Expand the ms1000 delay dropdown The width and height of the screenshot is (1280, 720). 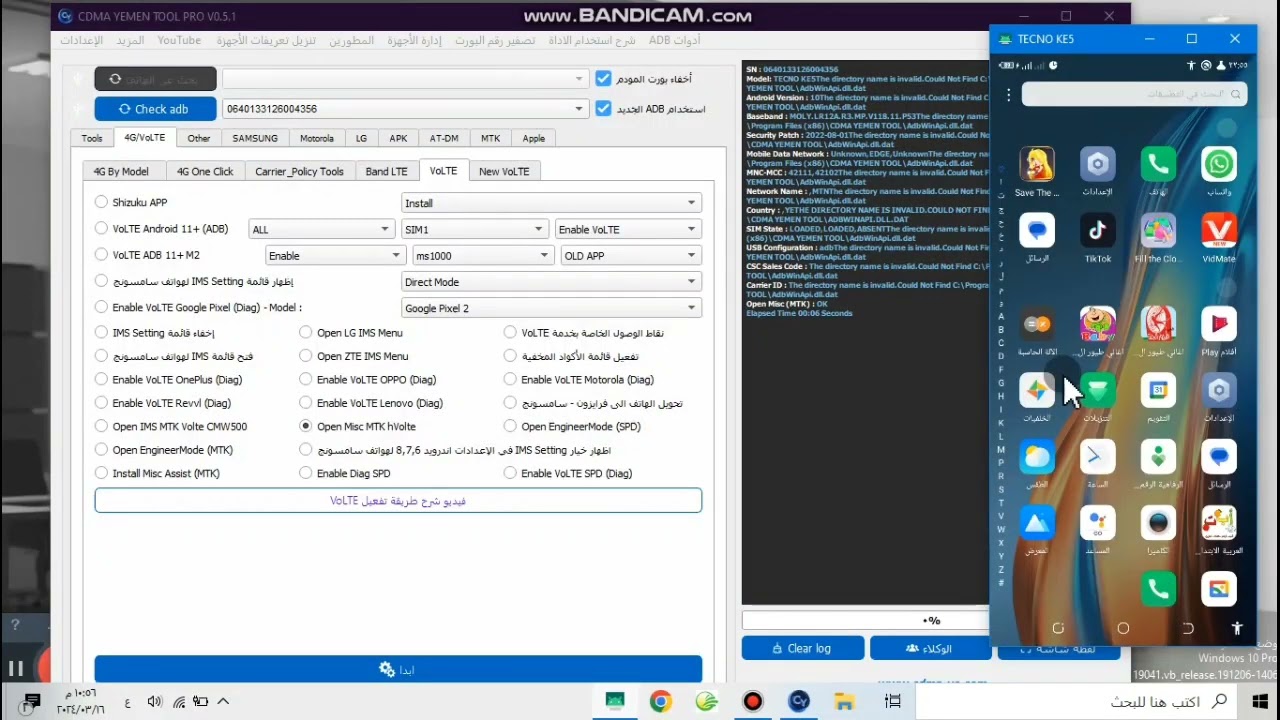point(482,255)
